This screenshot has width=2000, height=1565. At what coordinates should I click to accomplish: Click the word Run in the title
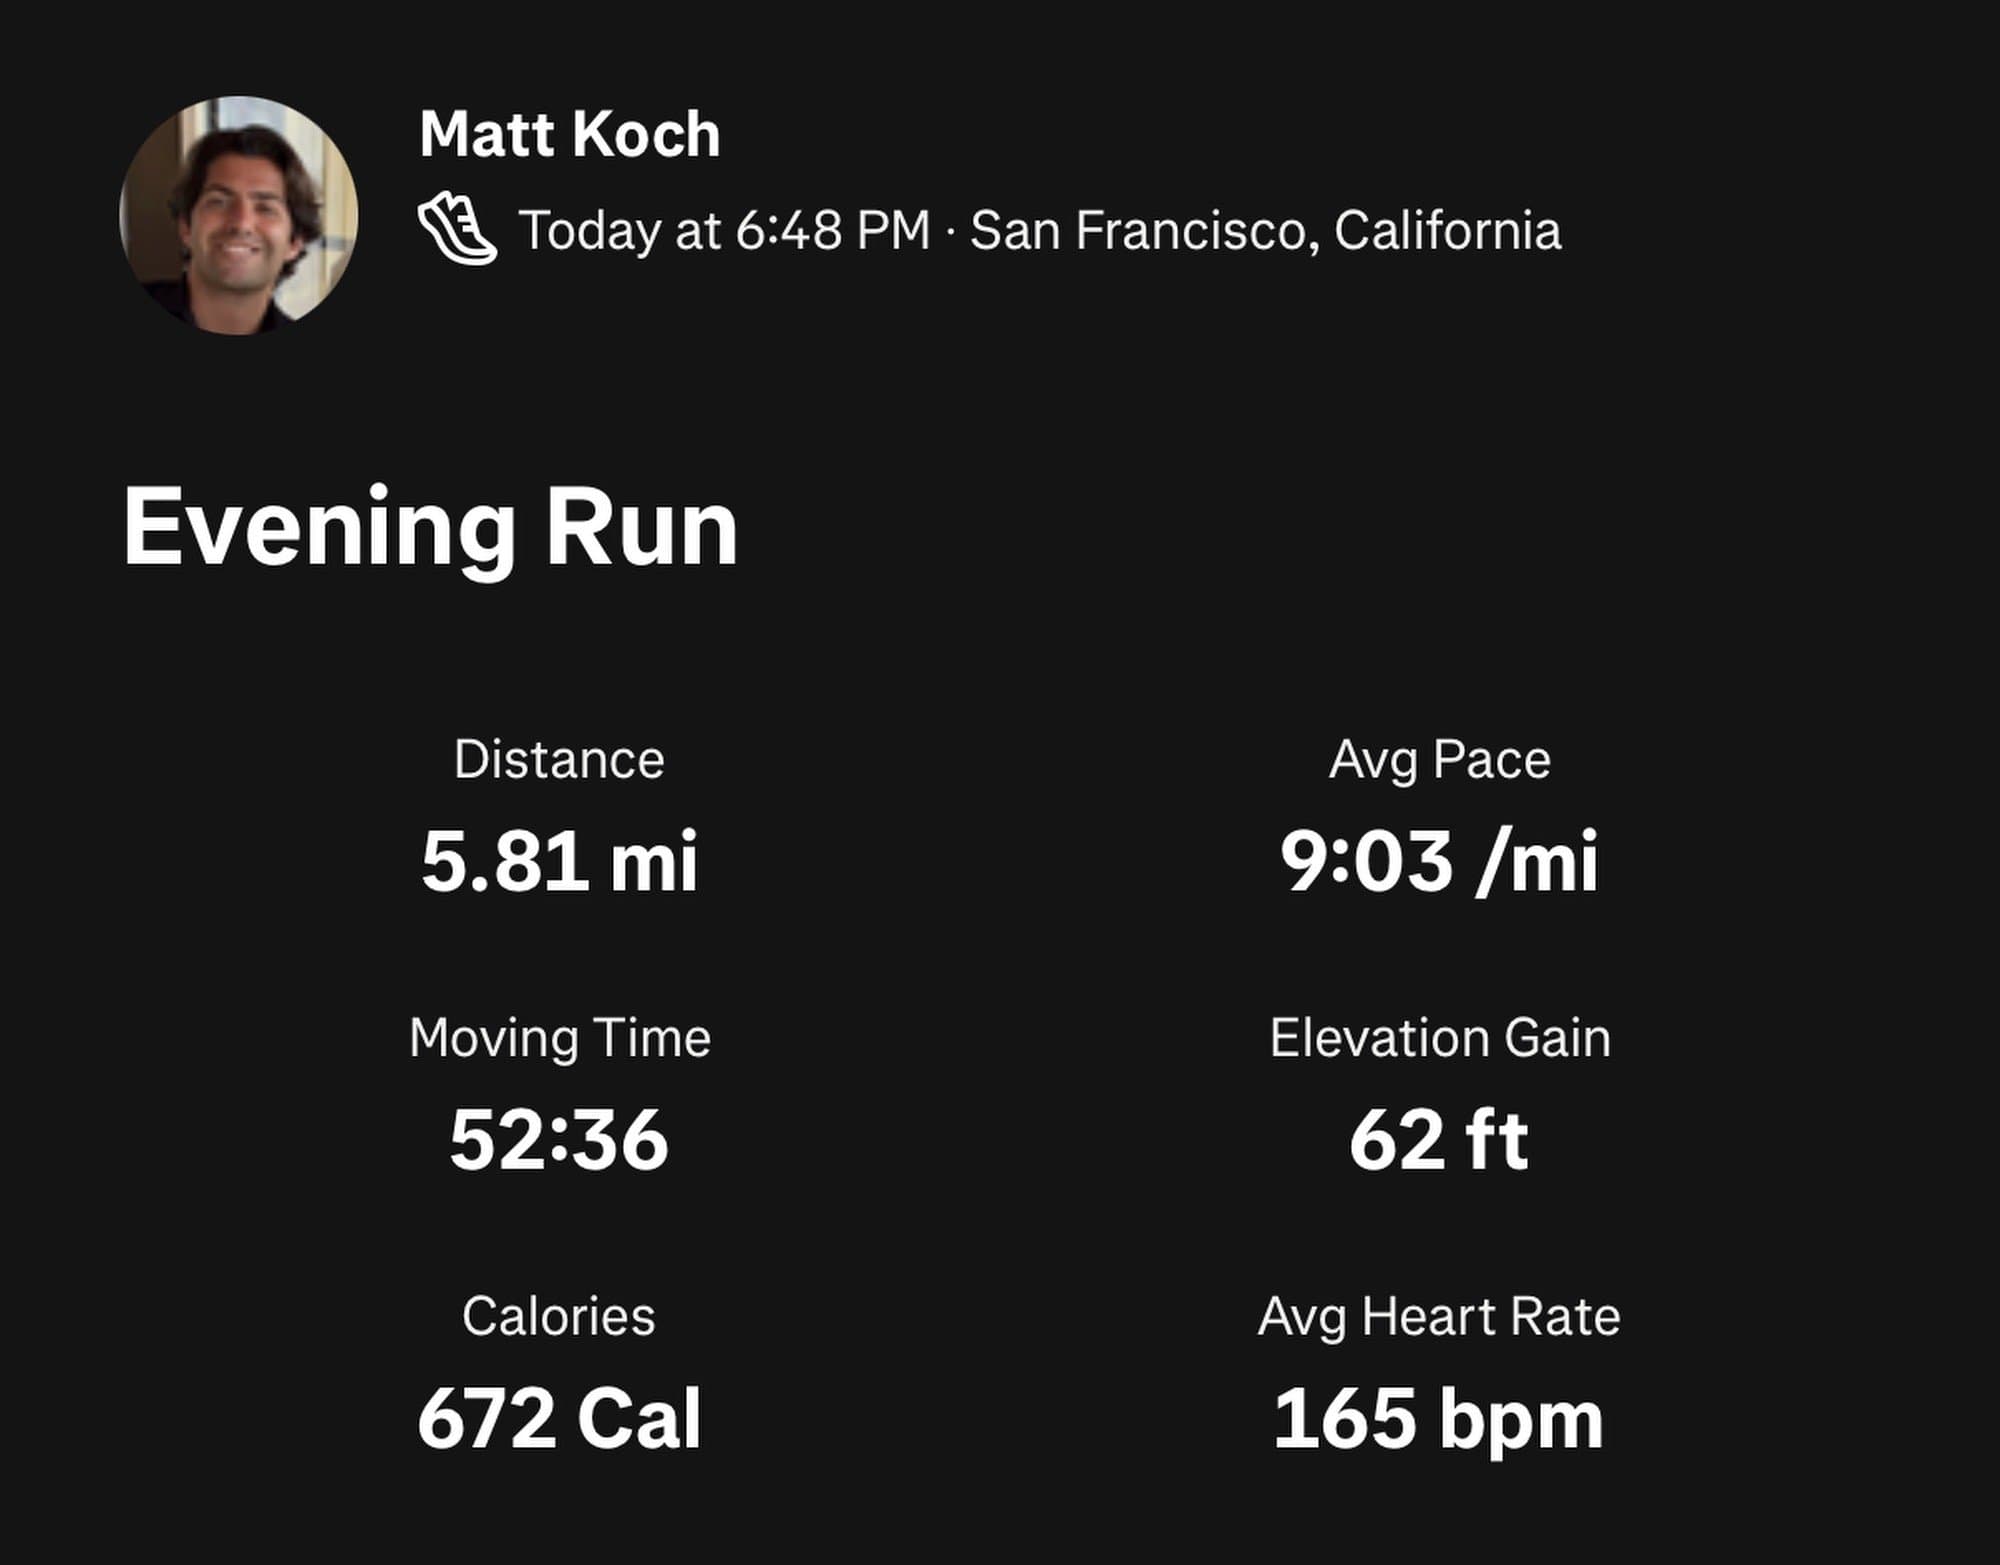(x=641, y=527)
